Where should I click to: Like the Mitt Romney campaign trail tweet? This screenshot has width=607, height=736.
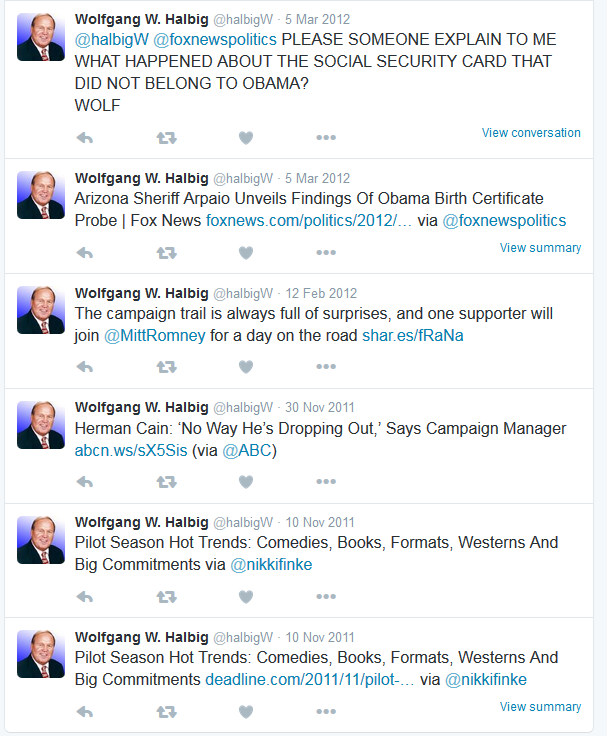[x=246, y=367]
